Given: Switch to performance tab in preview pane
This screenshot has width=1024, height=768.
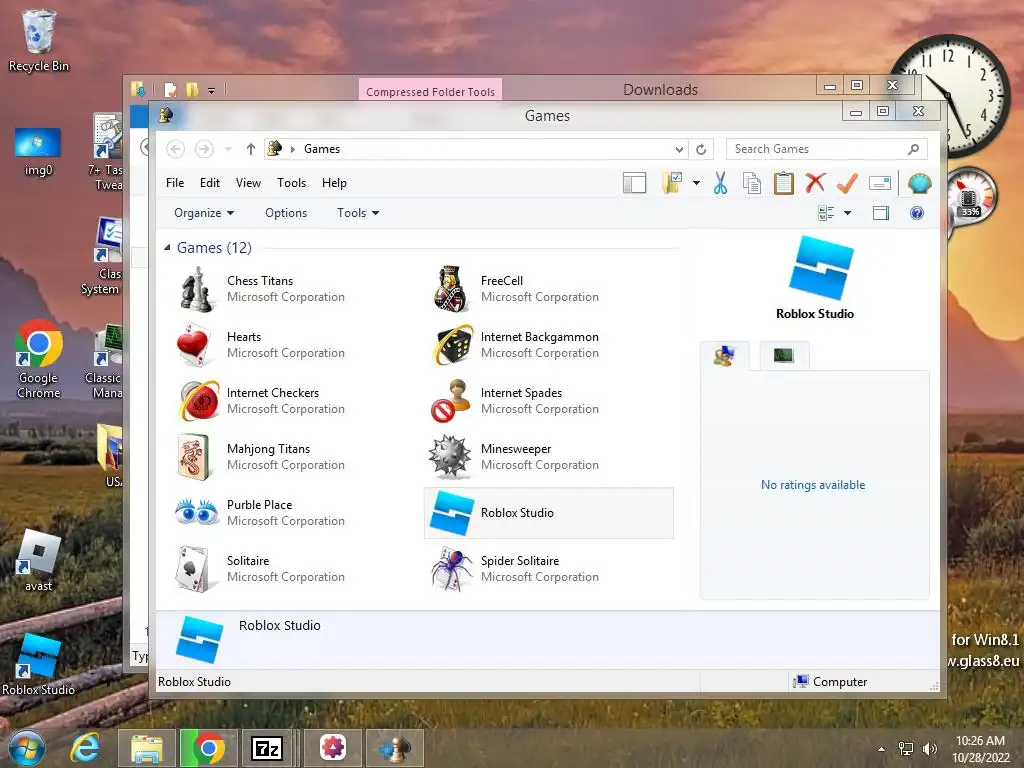Looking at the screenshot, I should point(783,356).
